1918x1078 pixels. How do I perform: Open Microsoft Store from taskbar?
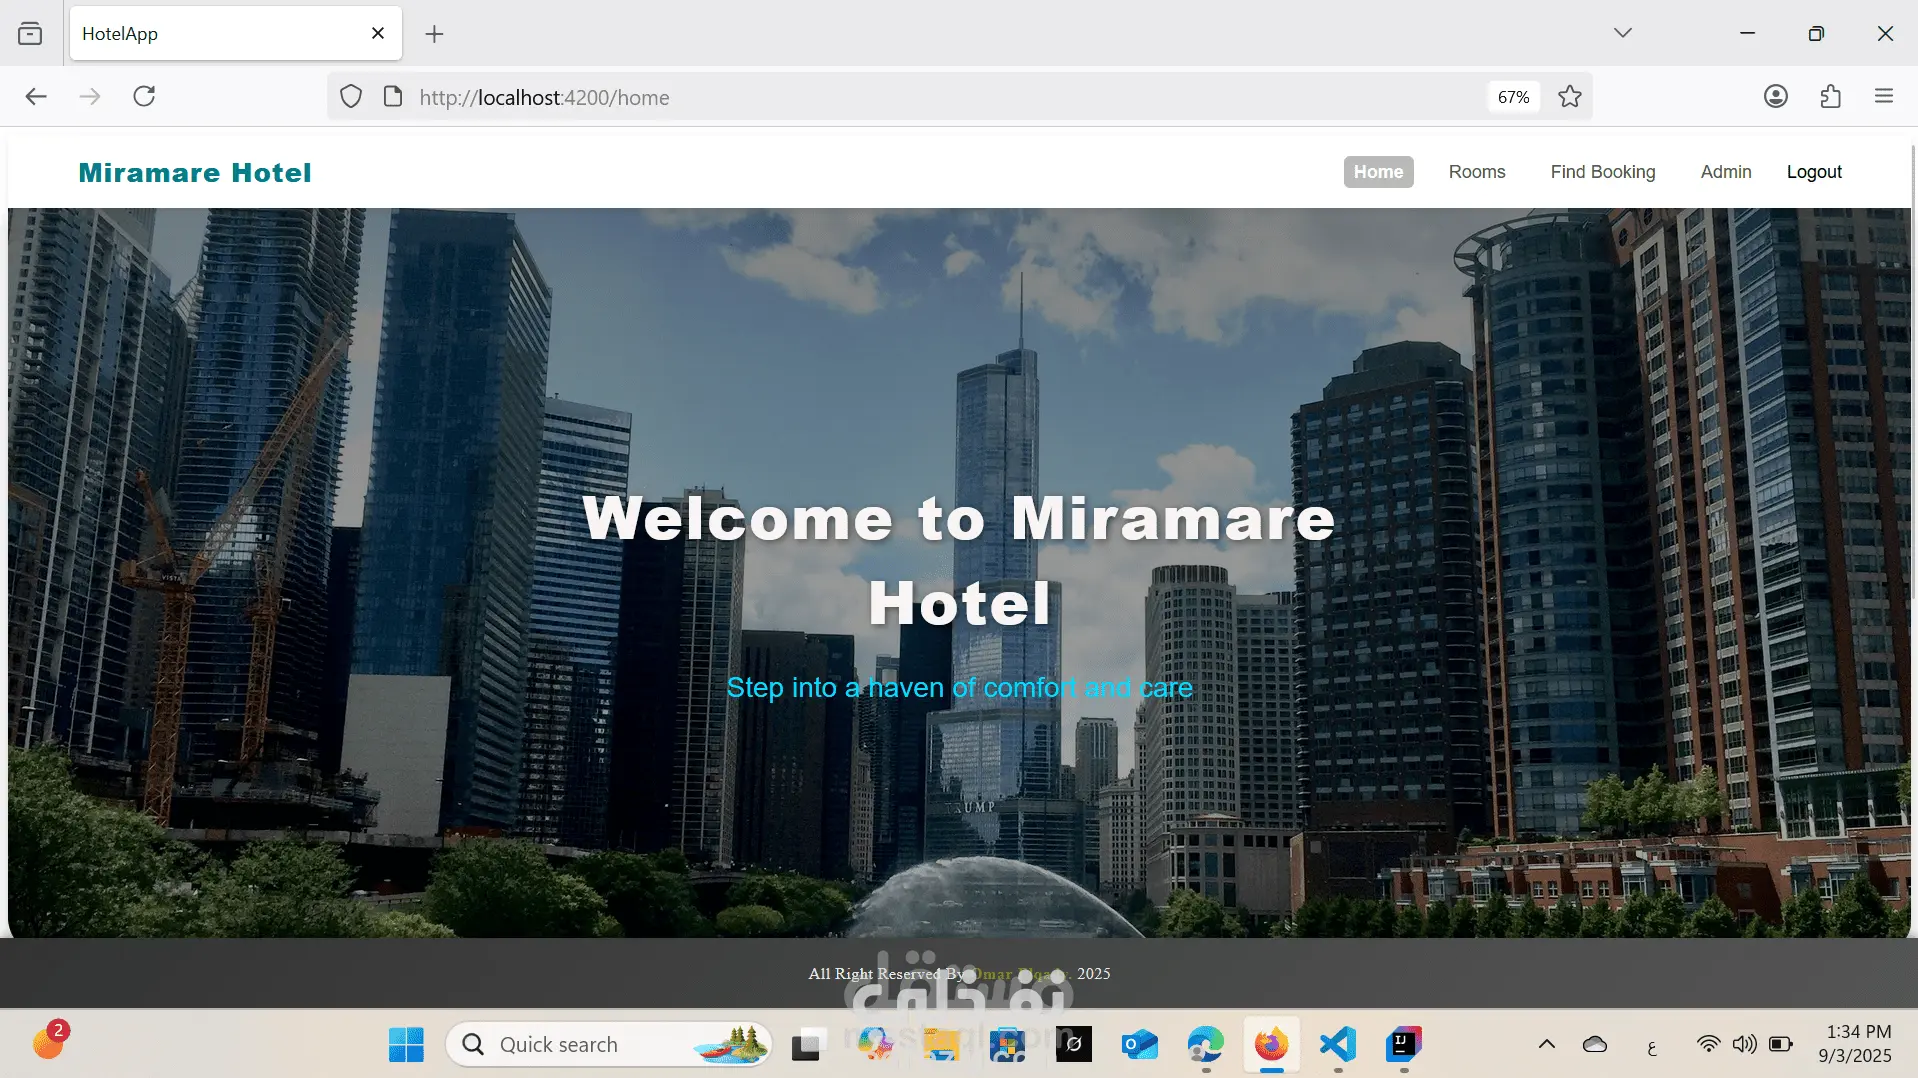click(1007, 1045)
